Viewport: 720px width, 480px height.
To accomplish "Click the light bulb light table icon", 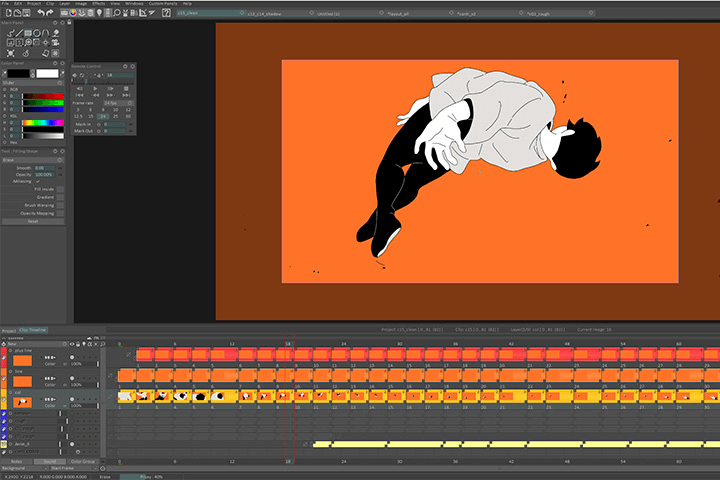I will tap(99, 13).
